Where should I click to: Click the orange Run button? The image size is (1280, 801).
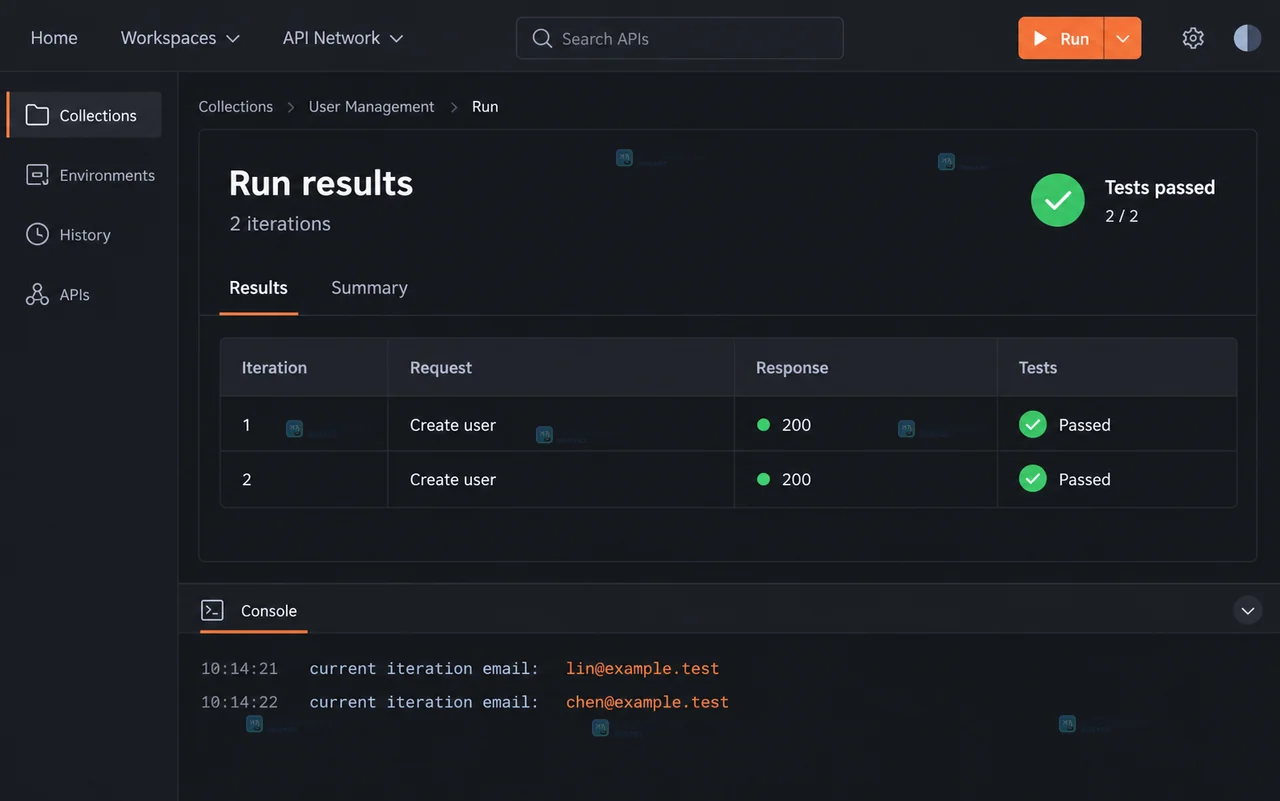[x=1061, y=38]
